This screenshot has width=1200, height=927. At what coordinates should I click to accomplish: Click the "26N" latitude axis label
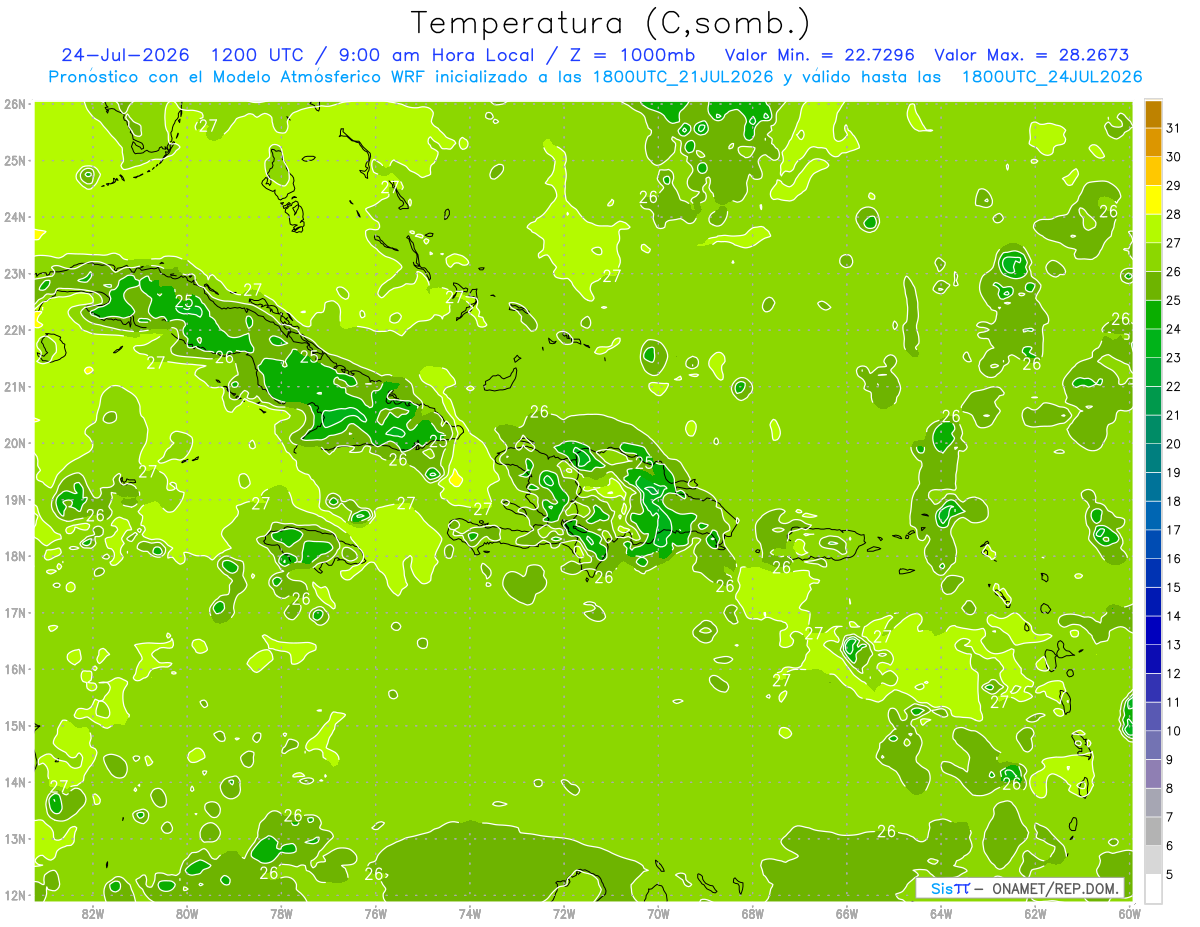tap(15, 104)
